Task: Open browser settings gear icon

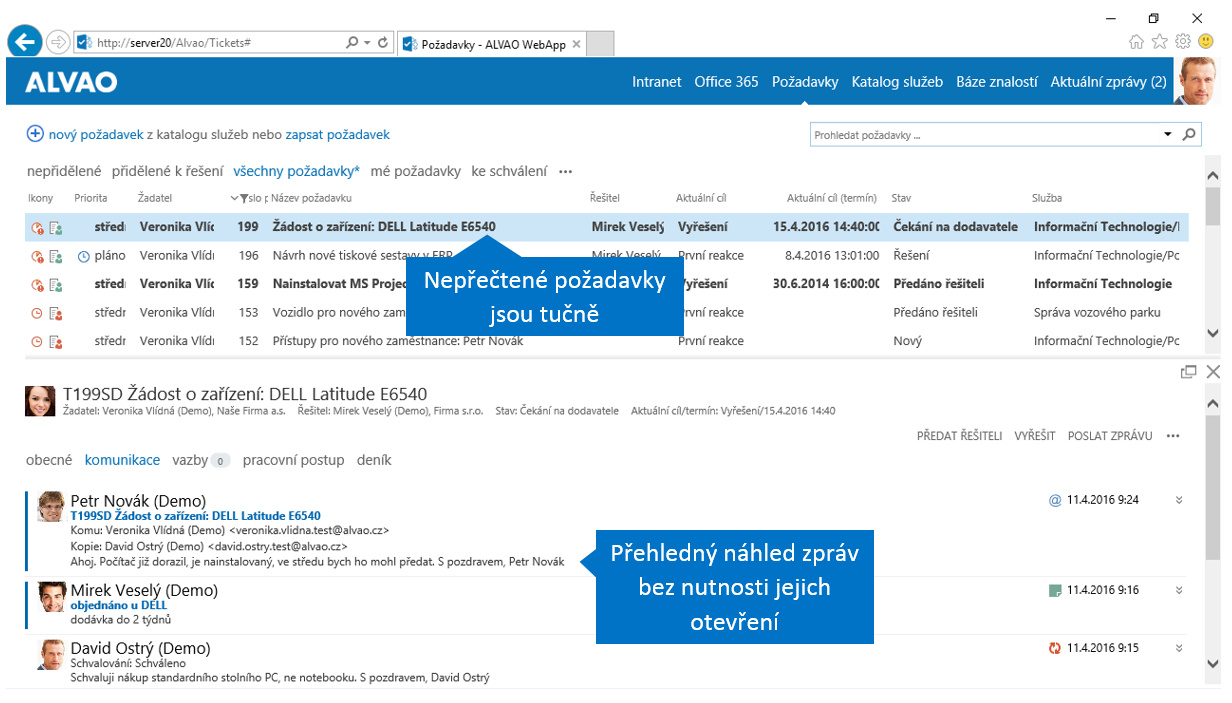Action: (1183, 42)
